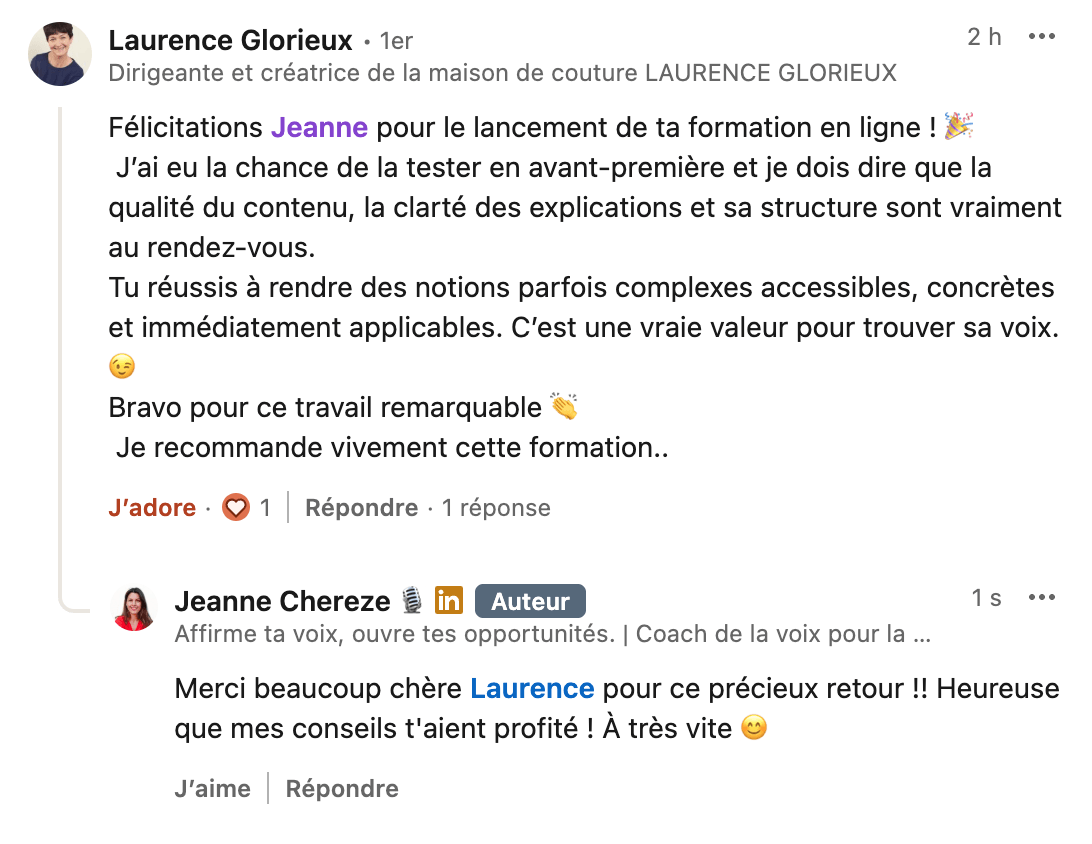Toggle the J'adore reaction on Laurence's comment
This screenshot has width=1092, height=844.
pyautogui.click(x=152, y=508)
